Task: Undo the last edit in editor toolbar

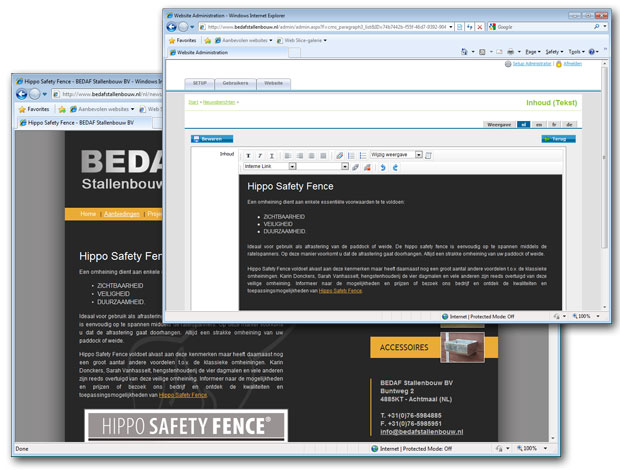Action: (383, 167)
